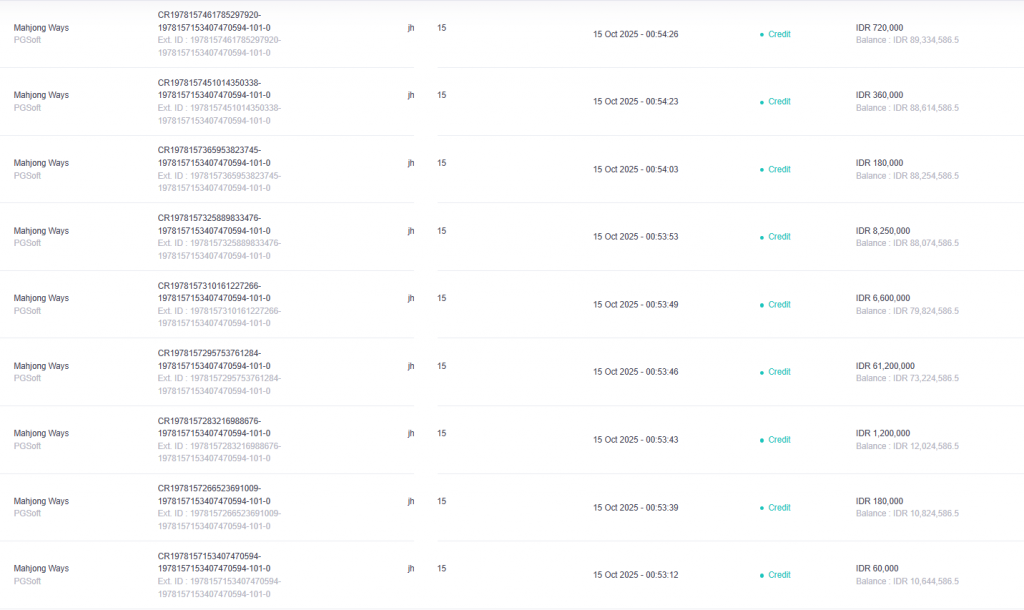Select the timestamp 15 Oct 2025 - 00:53:53

pos(635,237)
